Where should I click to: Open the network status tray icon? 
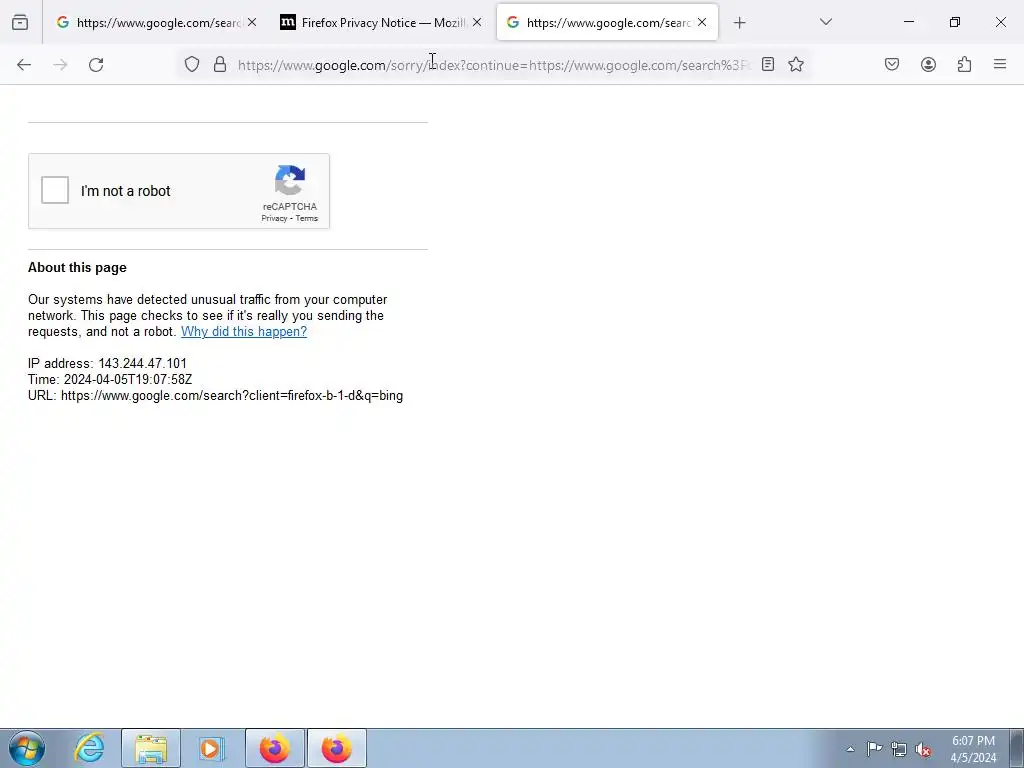[x=899, y=749]
